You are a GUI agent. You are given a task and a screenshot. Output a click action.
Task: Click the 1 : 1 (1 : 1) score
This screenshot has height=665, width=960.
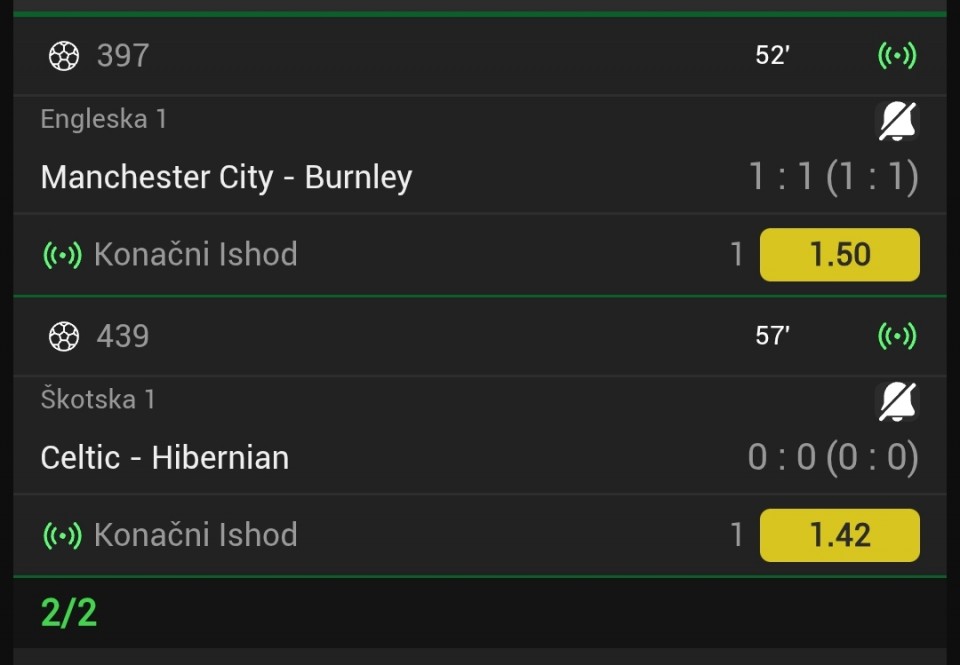(833, 178)
